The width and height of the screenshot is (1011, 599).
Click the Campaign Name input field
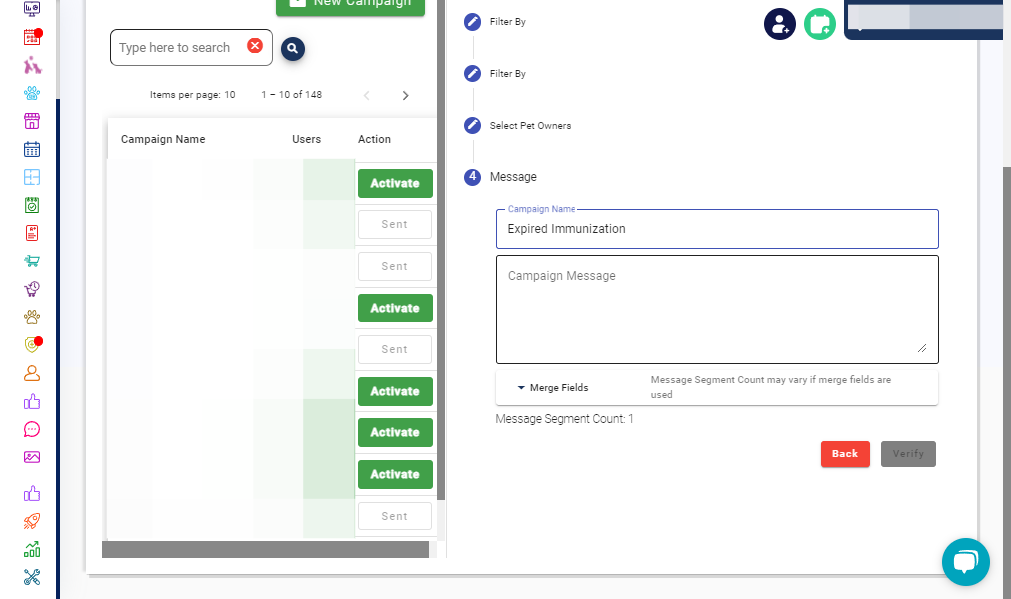pos(717,229)
